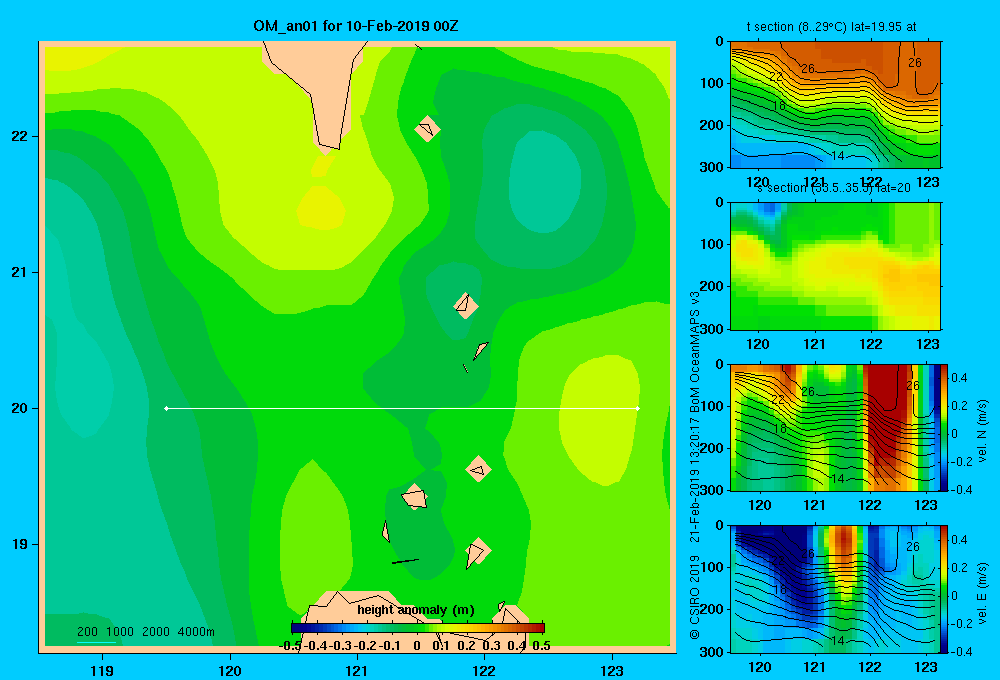Click the main map's longitude 121 axis label
This screenshot has height=680, width=1000.
pos(357,670)
